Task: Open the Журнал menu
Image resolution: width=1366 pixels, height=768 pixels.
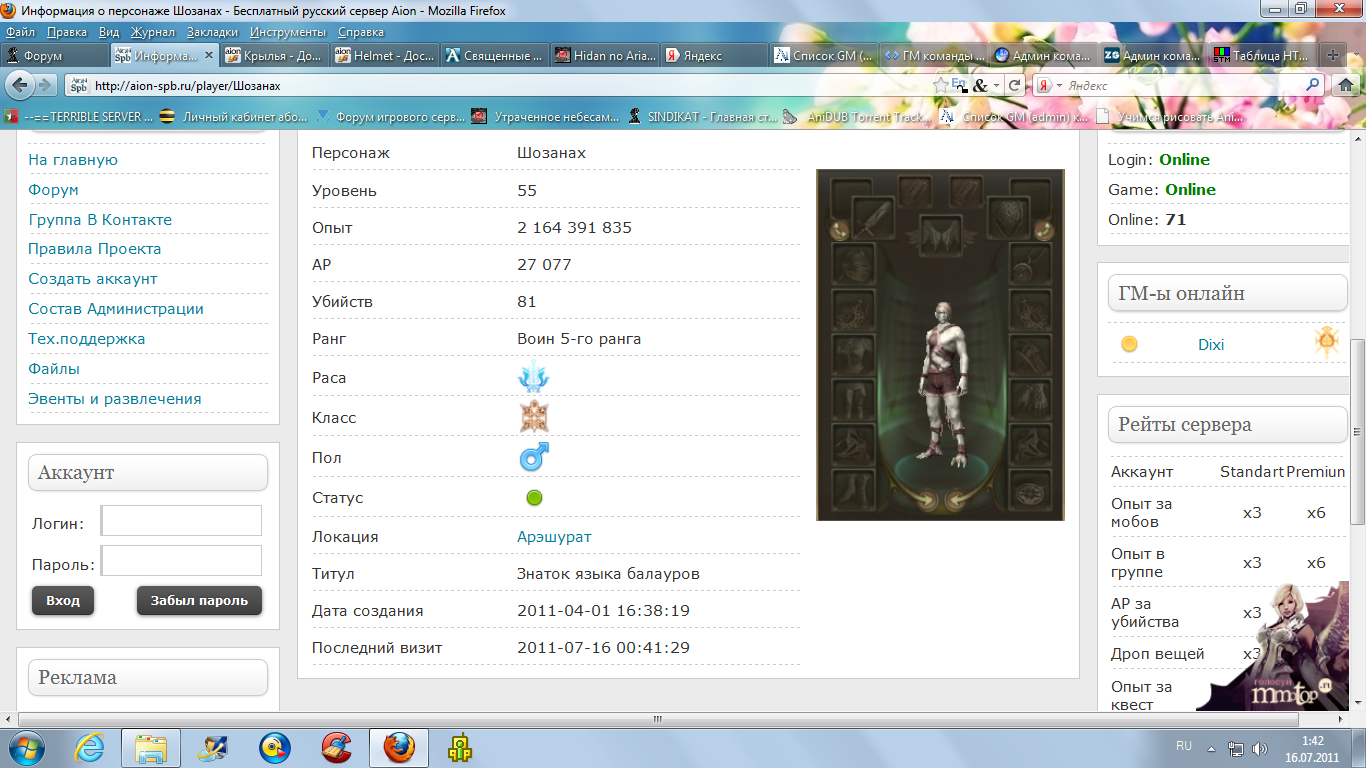Action: tap(152, 32)
